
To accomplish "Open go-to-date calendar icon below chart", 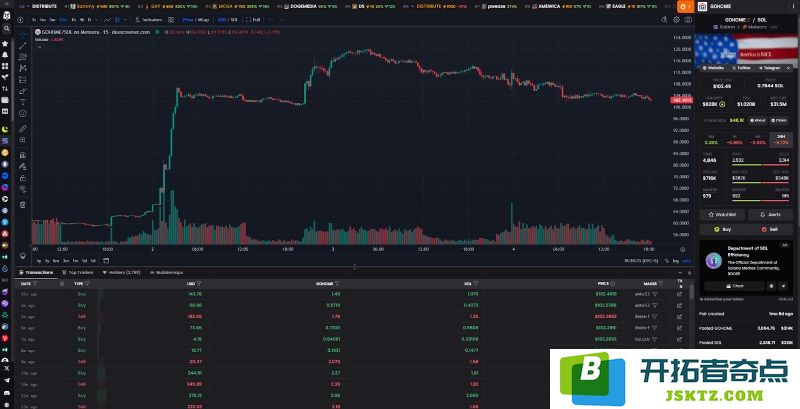I will 106,261.
